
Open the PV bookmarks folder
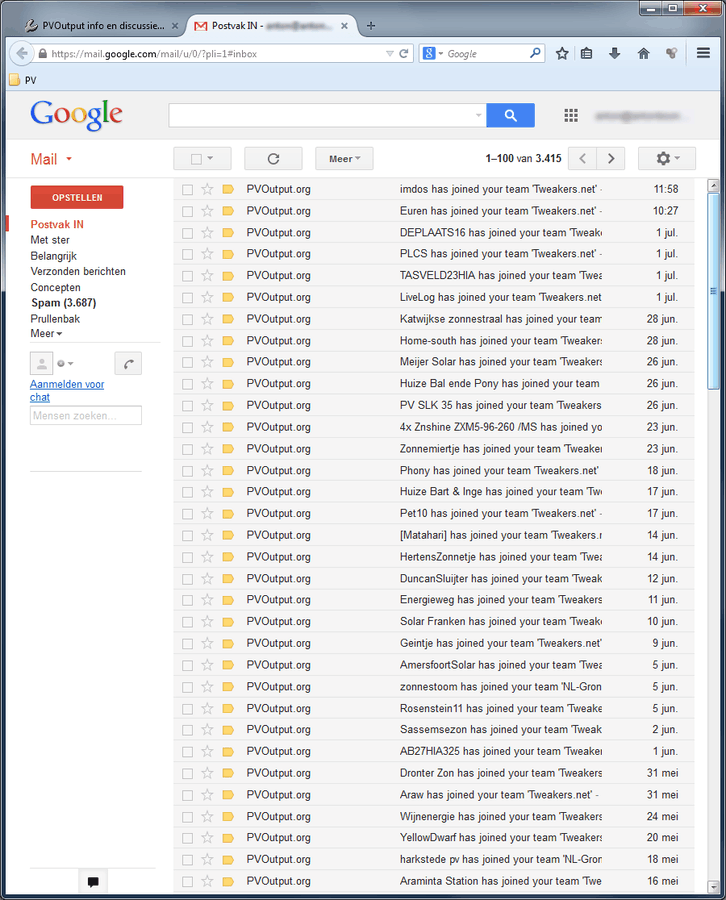pyautogui.click(x=24, y=80)
